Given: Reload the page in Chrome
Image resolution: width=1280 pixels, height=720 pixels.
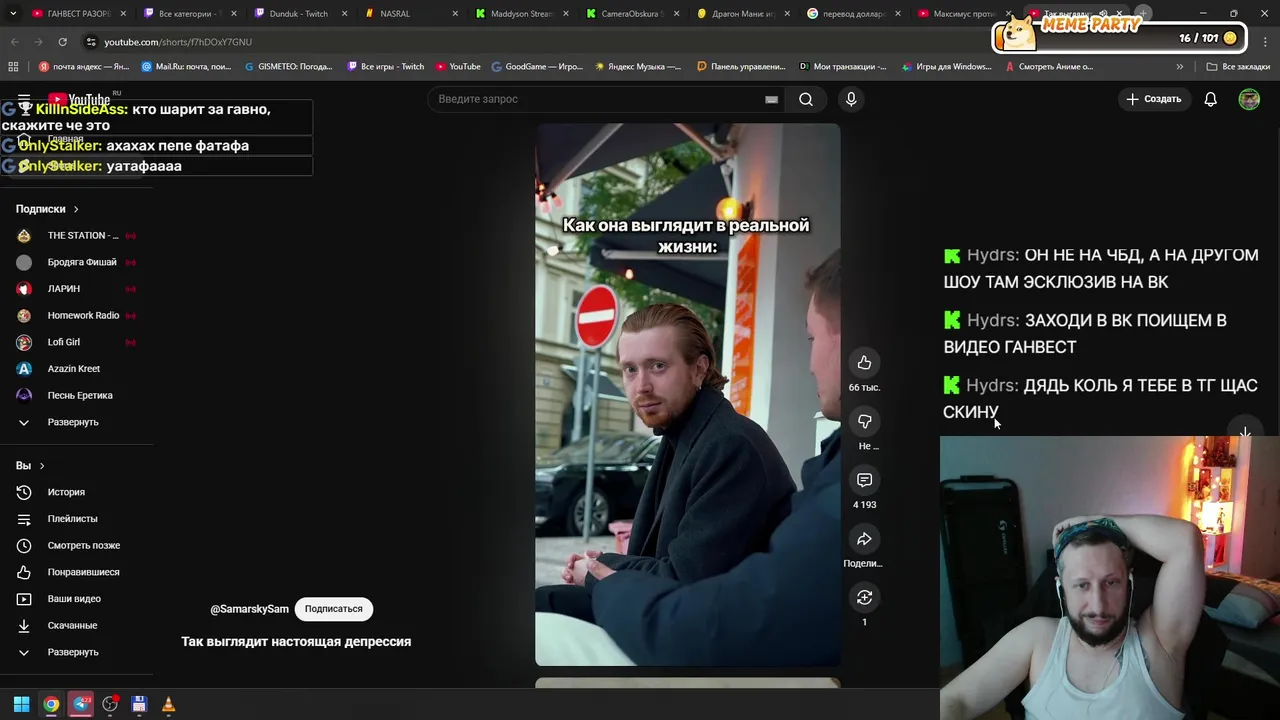Looking at the screenshot, I should click(x=62, y=42).
